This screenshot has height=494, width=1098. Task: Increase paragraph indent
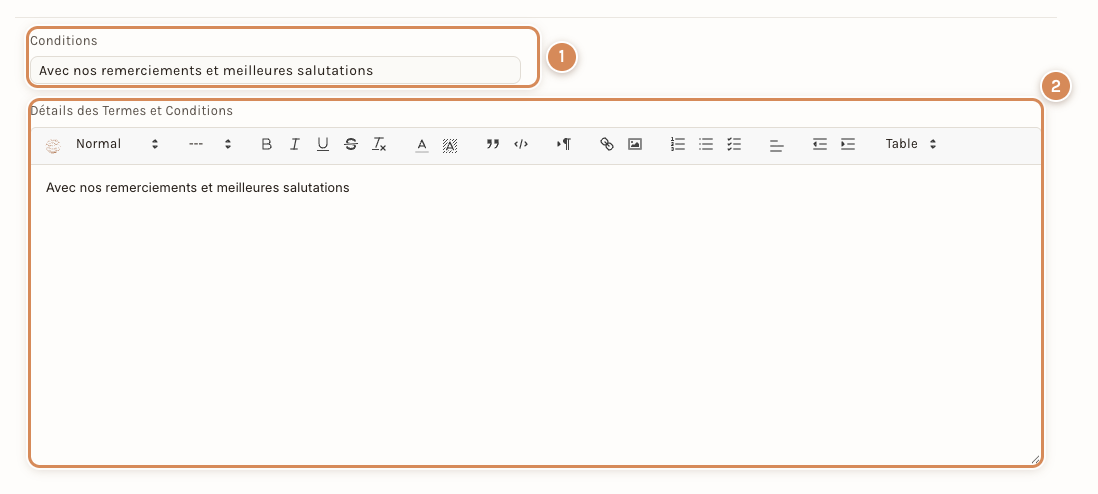point(848,144)
